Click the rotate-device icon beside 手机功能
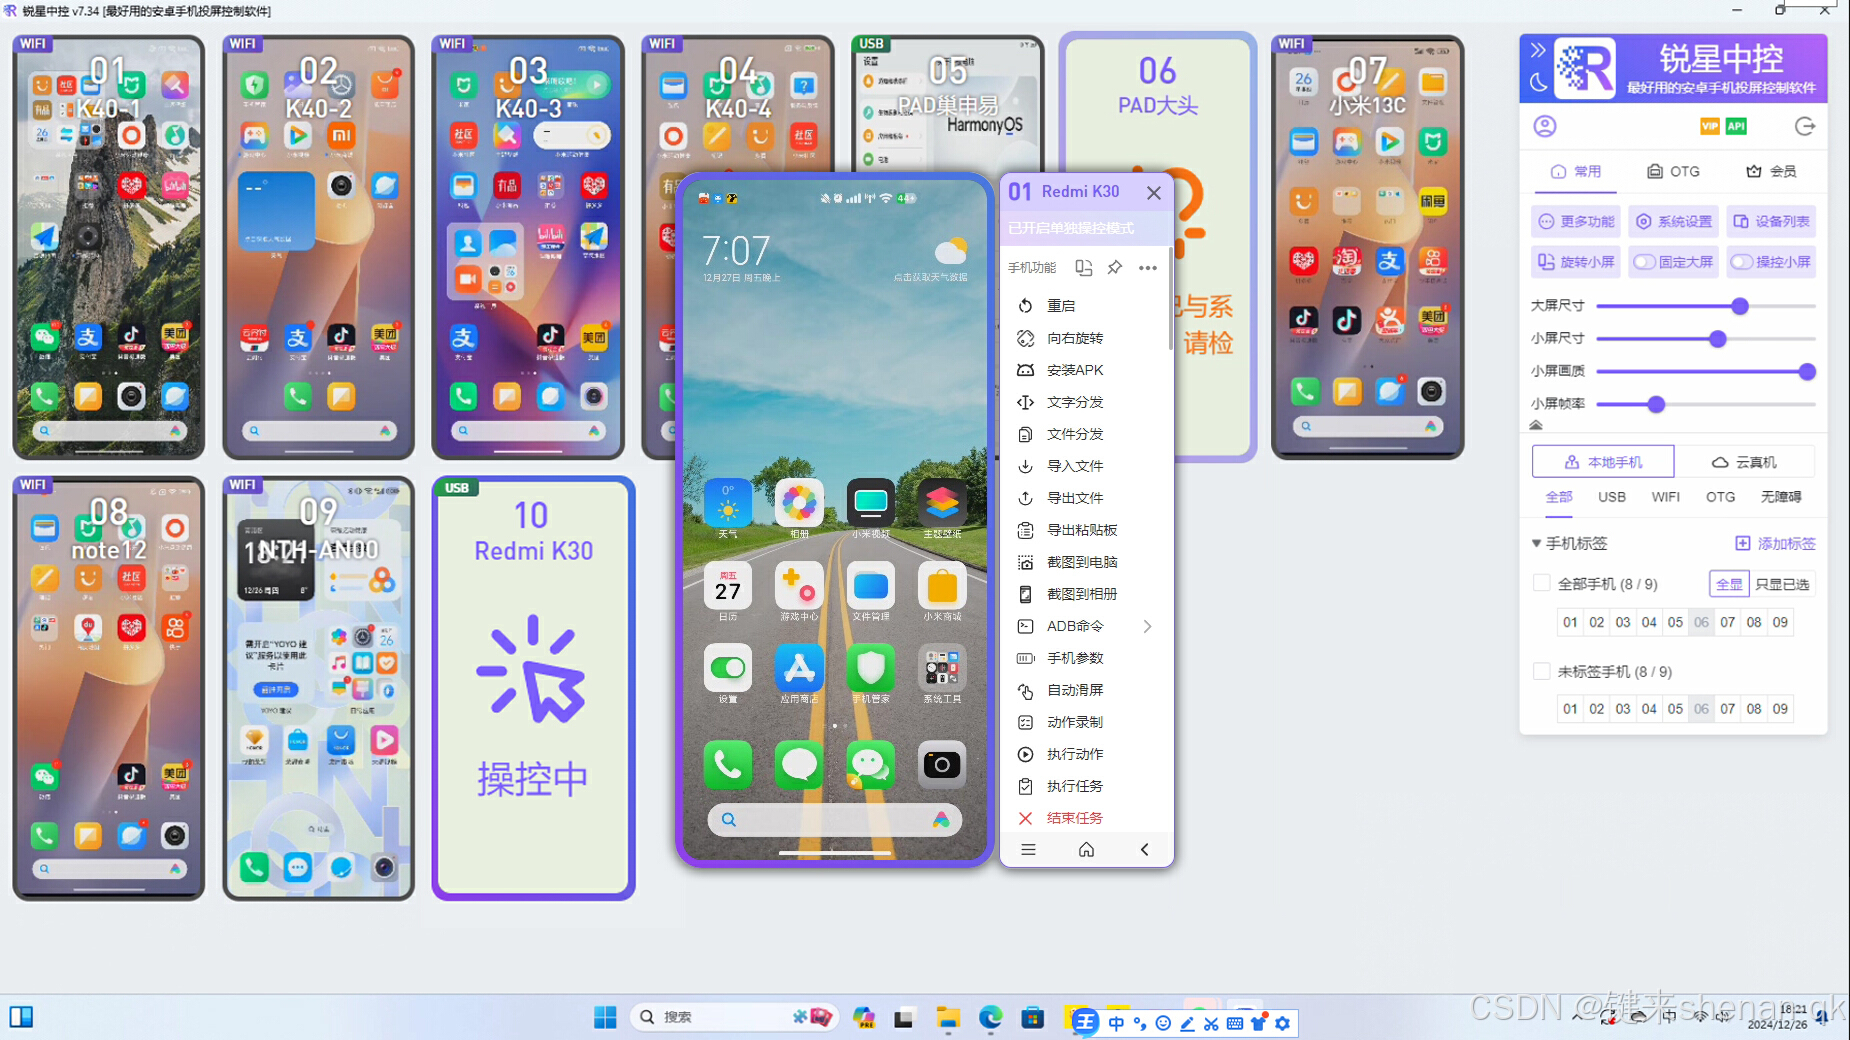 [x=1083, y=267]
